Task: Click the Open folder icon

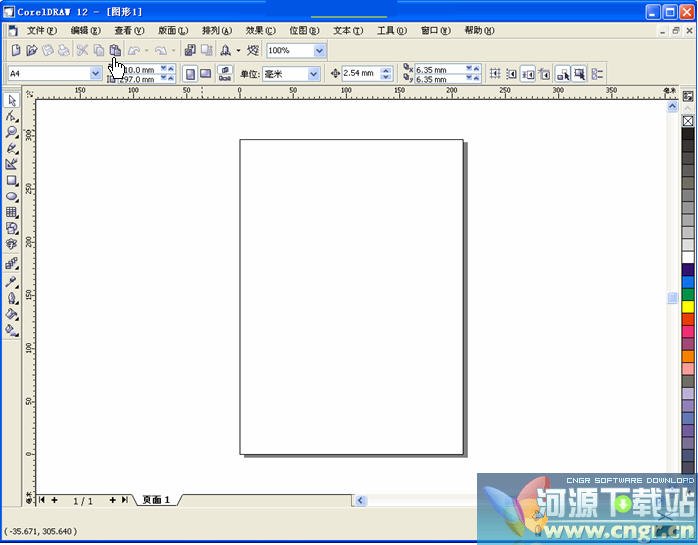Action: pyautogui.click(x=31, y=50)
